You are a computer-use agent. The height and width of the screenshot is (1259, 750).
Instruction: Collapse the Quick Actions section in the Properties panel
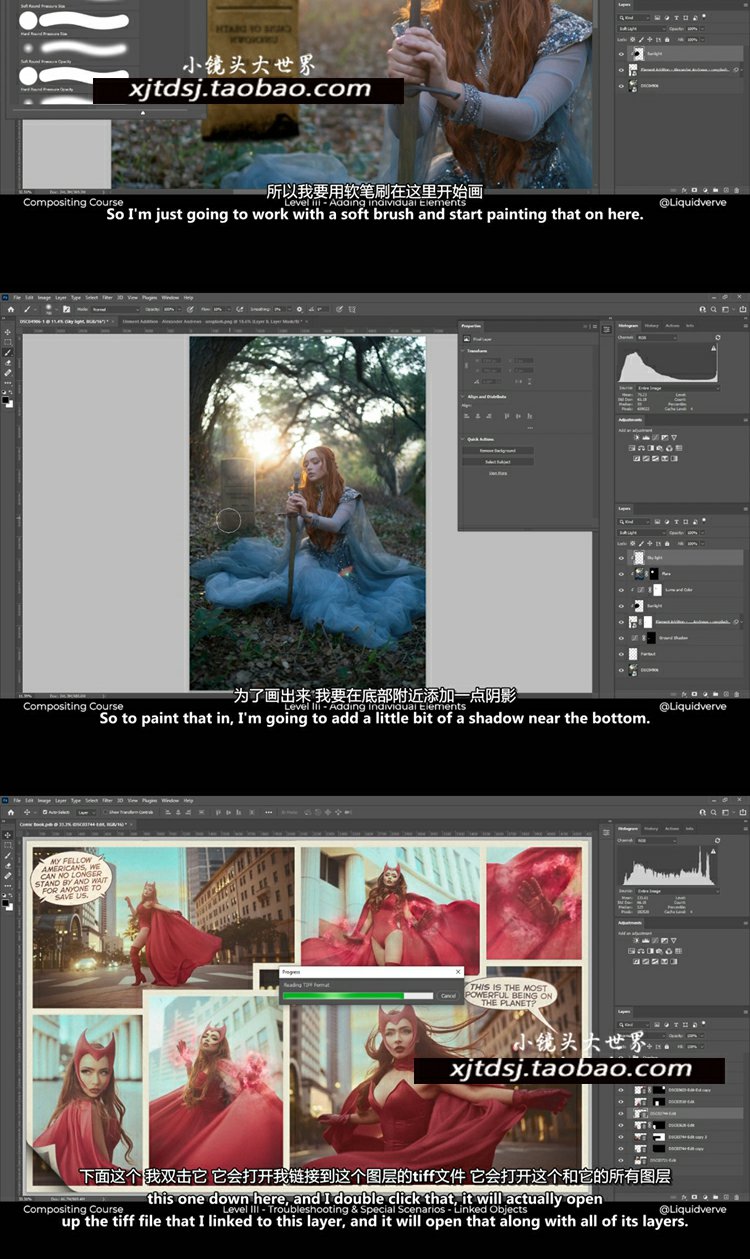[462, 439]
